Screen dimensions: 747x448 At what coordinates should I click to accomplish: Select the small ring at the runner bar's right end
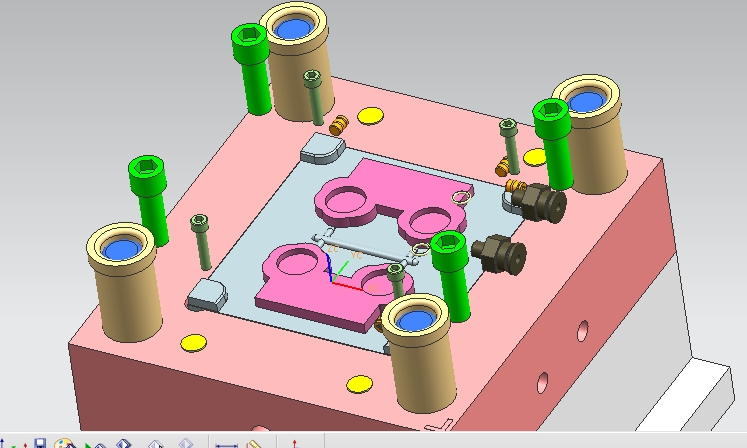click(x=420, y=249)
